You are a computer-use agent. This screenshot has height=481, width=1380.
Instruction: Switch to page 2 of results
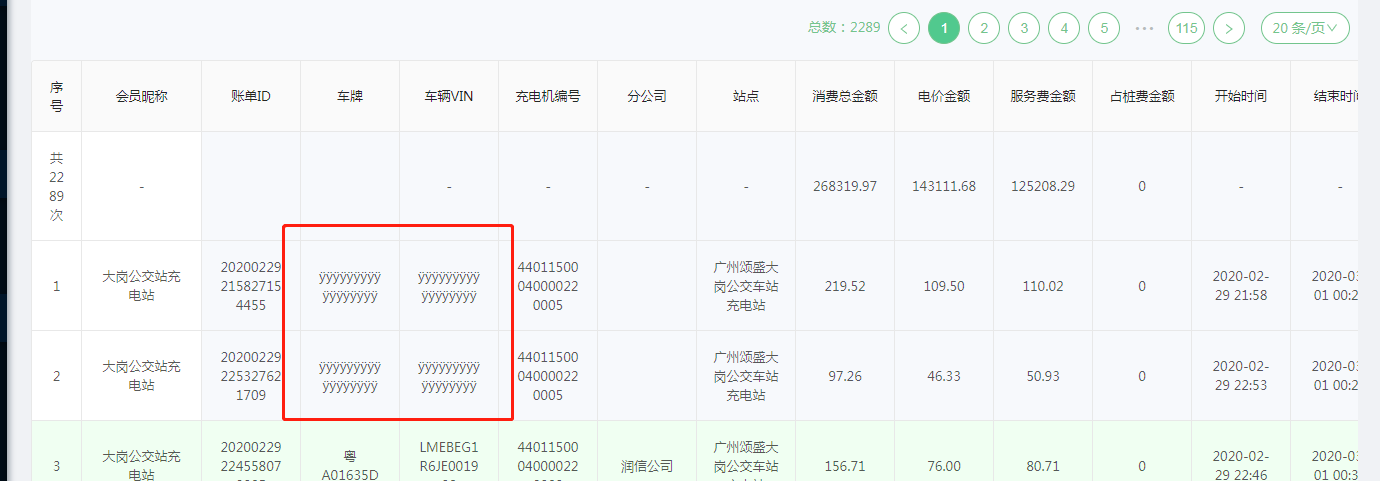click(984, 28)
